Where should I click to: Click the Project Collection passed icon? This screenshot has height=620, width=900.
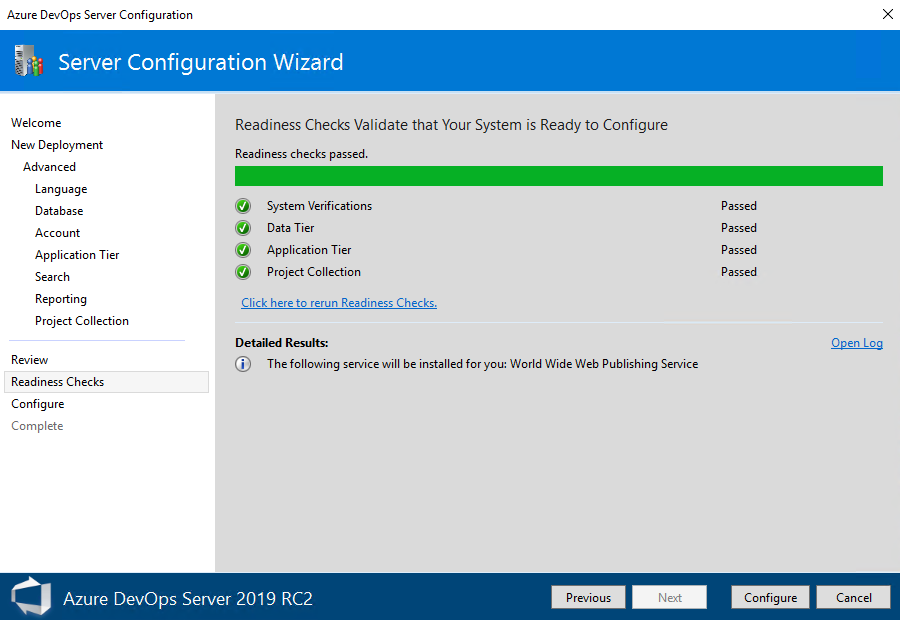242,272
